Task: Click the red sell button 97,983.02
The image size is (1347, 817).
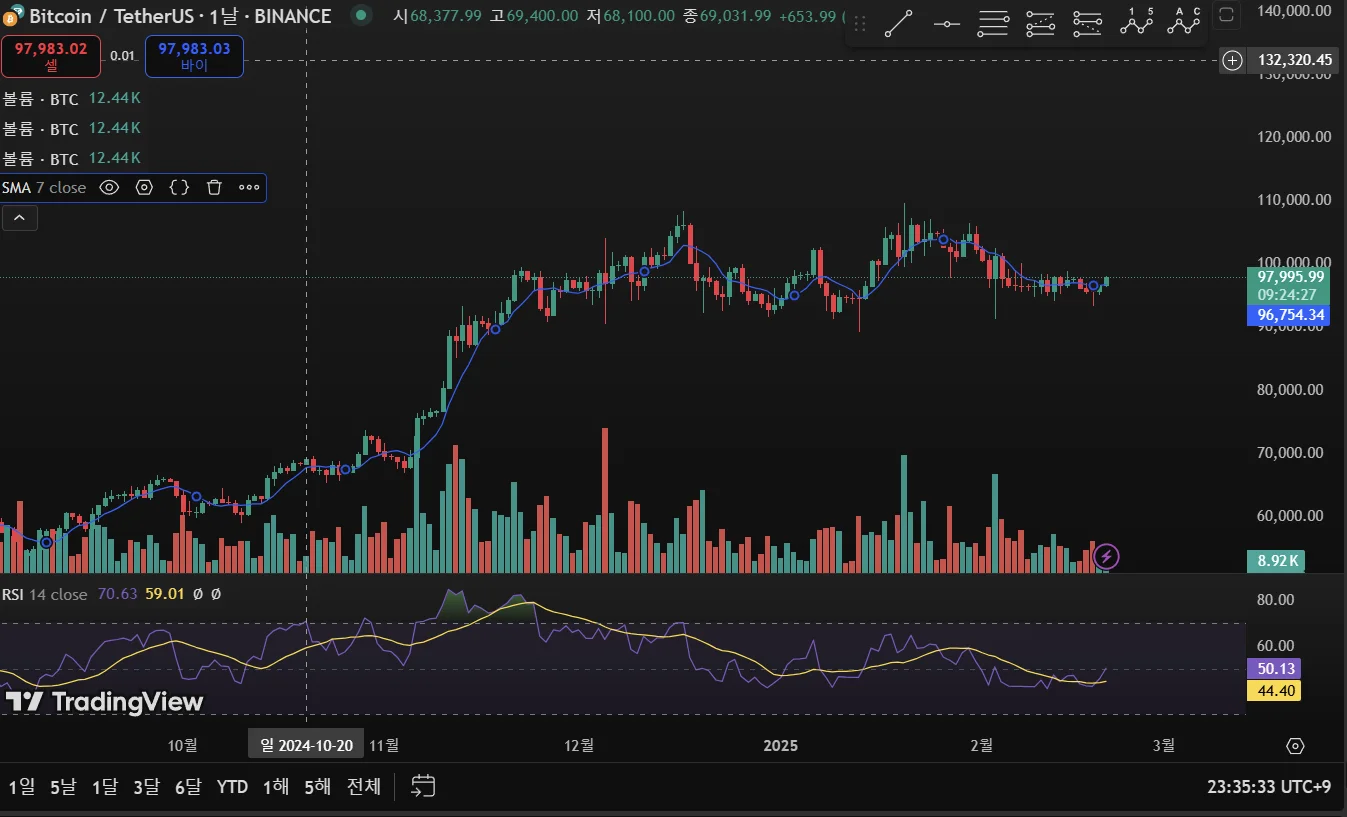Action: tap(51, 56)
